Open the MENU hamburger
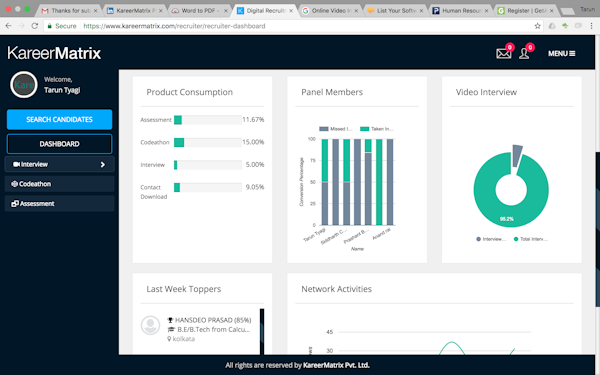This screenshot has width=600, height=375. 561,54
